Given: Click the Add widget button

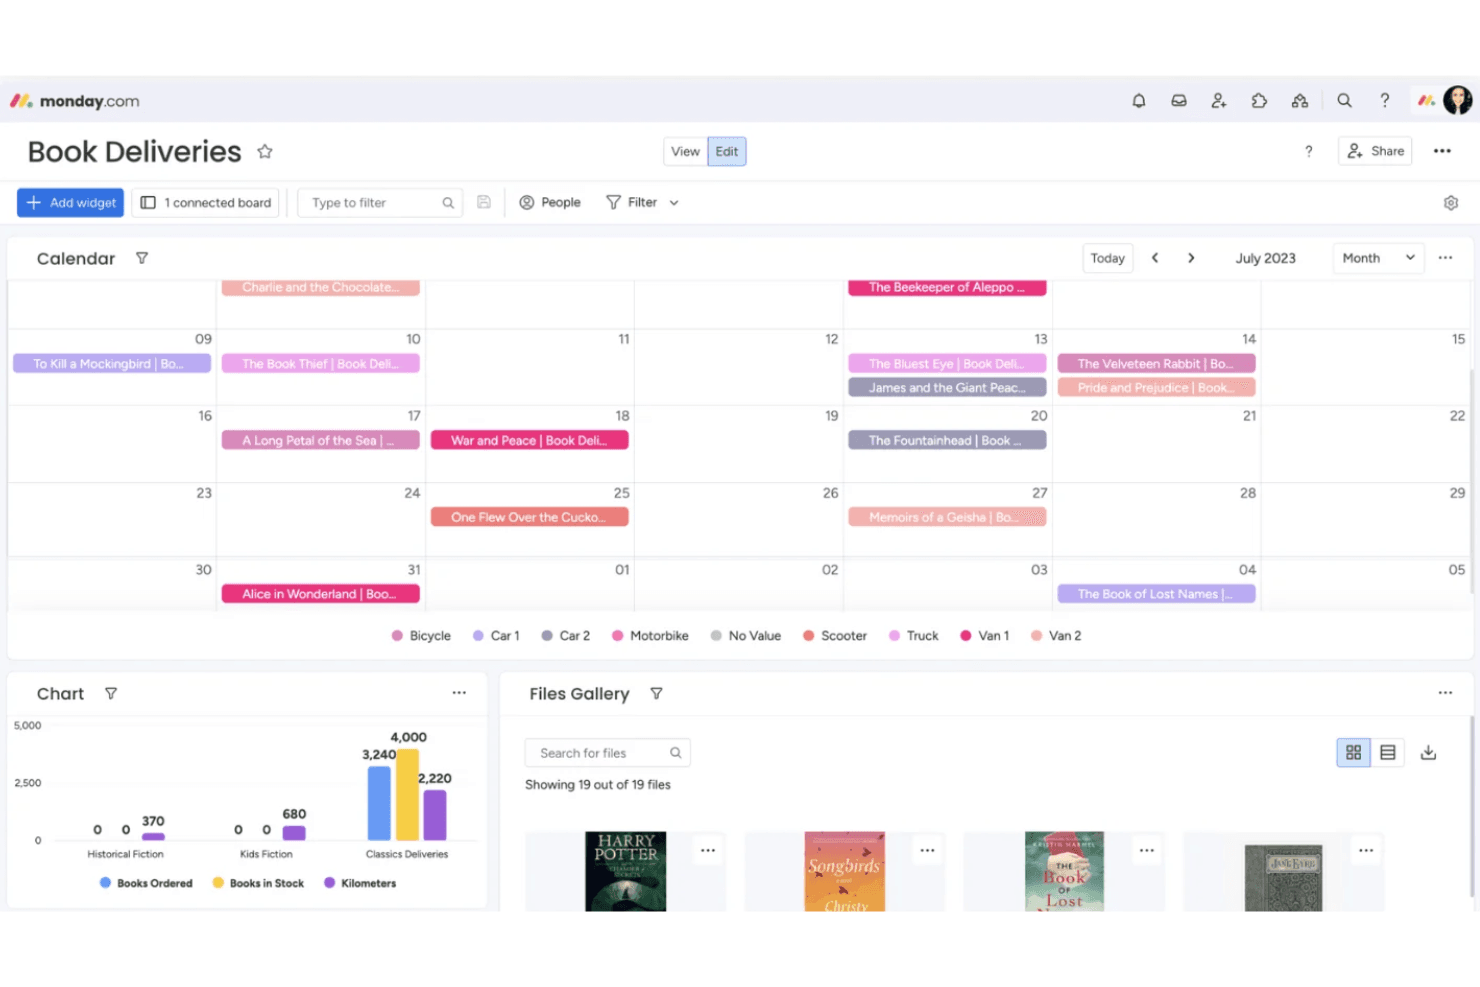Looking at the screenshot, I should (x=70, y=202).
